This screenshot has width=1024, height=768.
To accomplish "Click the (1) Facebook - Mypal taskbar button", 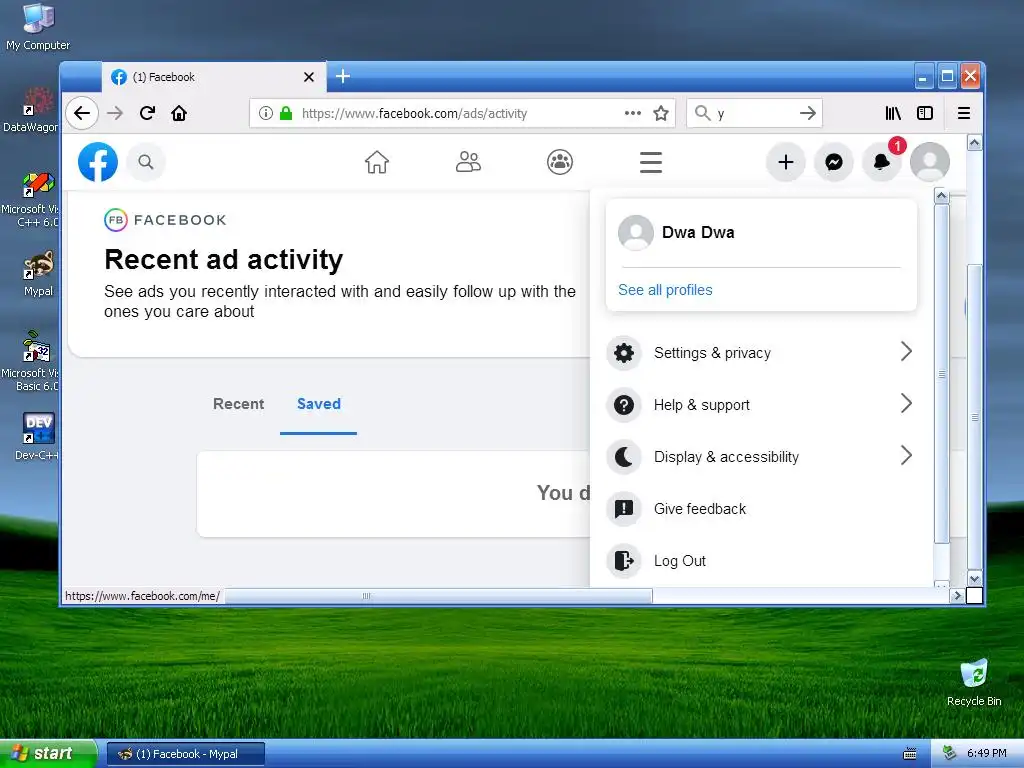I will pos(186,754).
